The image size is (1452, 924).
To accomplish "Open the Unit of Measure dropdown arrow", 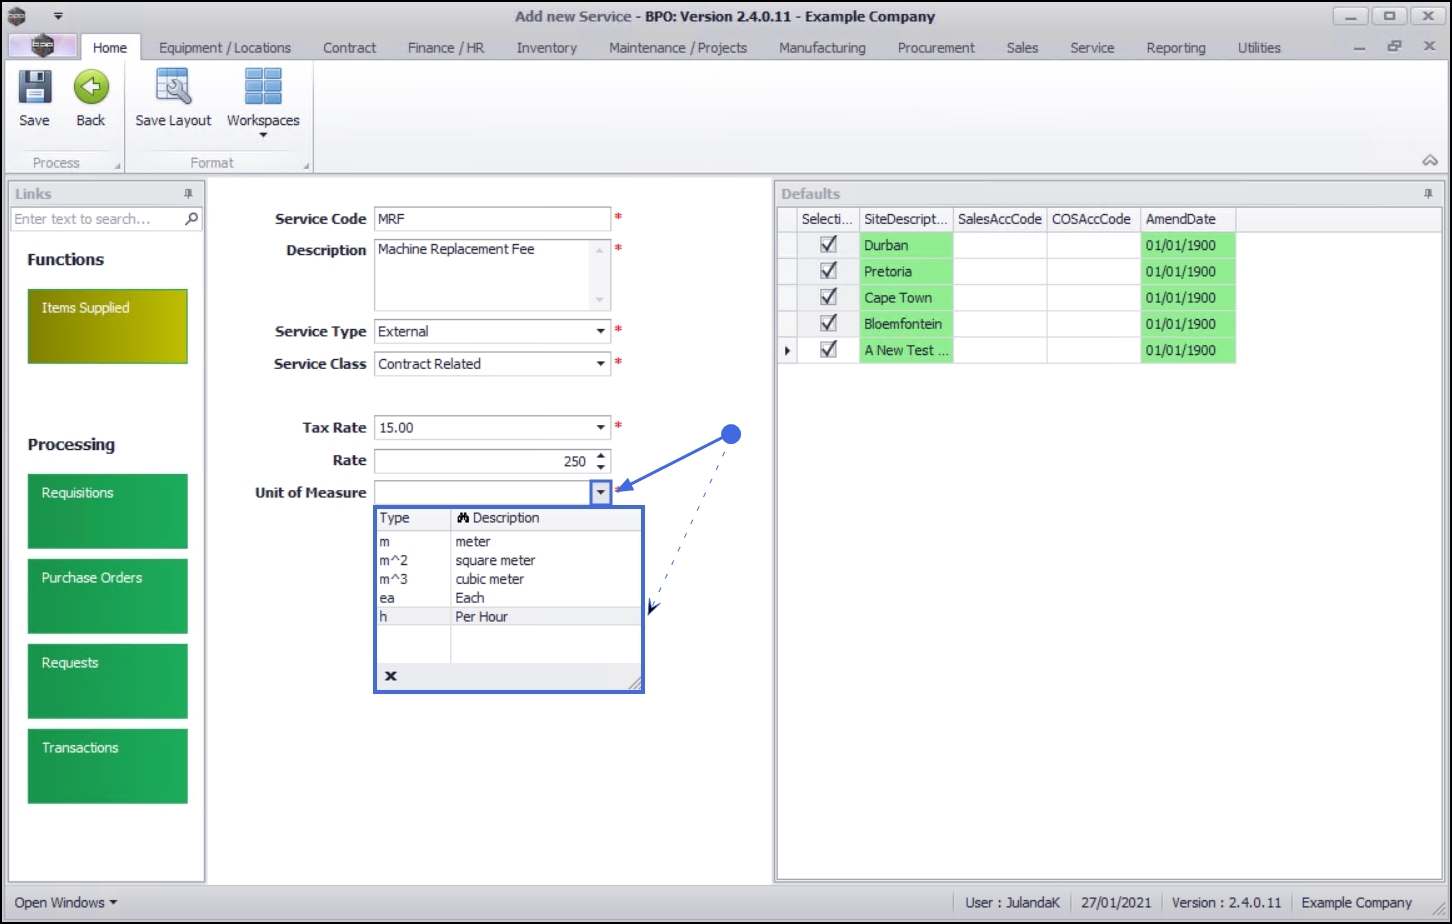I will click(x=600, y=492).
